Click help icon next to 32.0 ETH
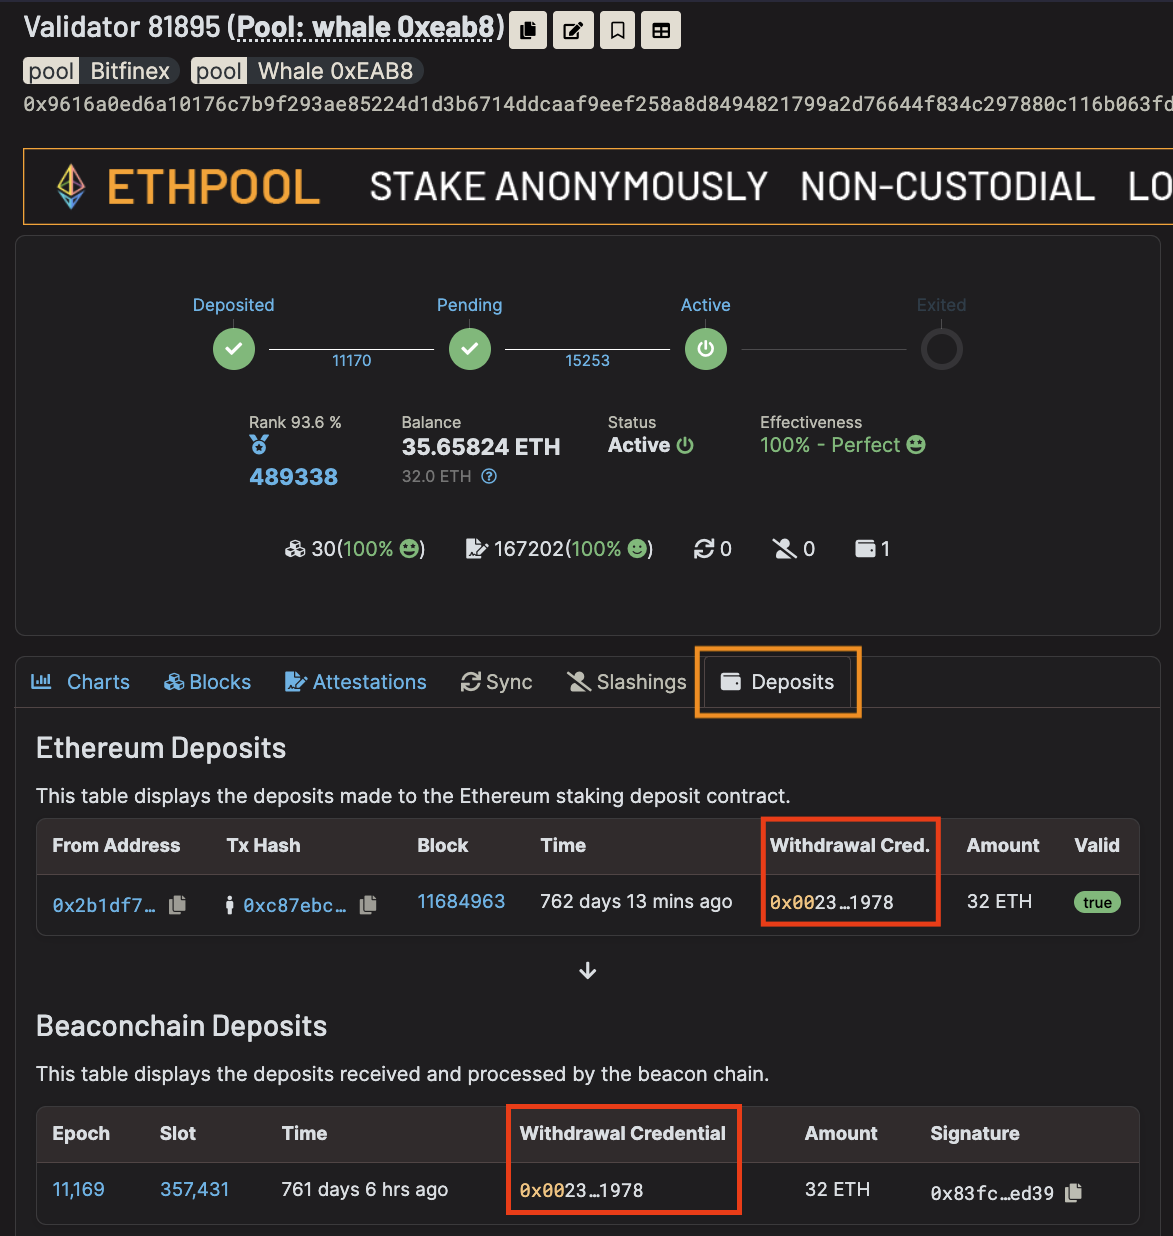This screenshot has height=1236, width=1173. [489, 477]
